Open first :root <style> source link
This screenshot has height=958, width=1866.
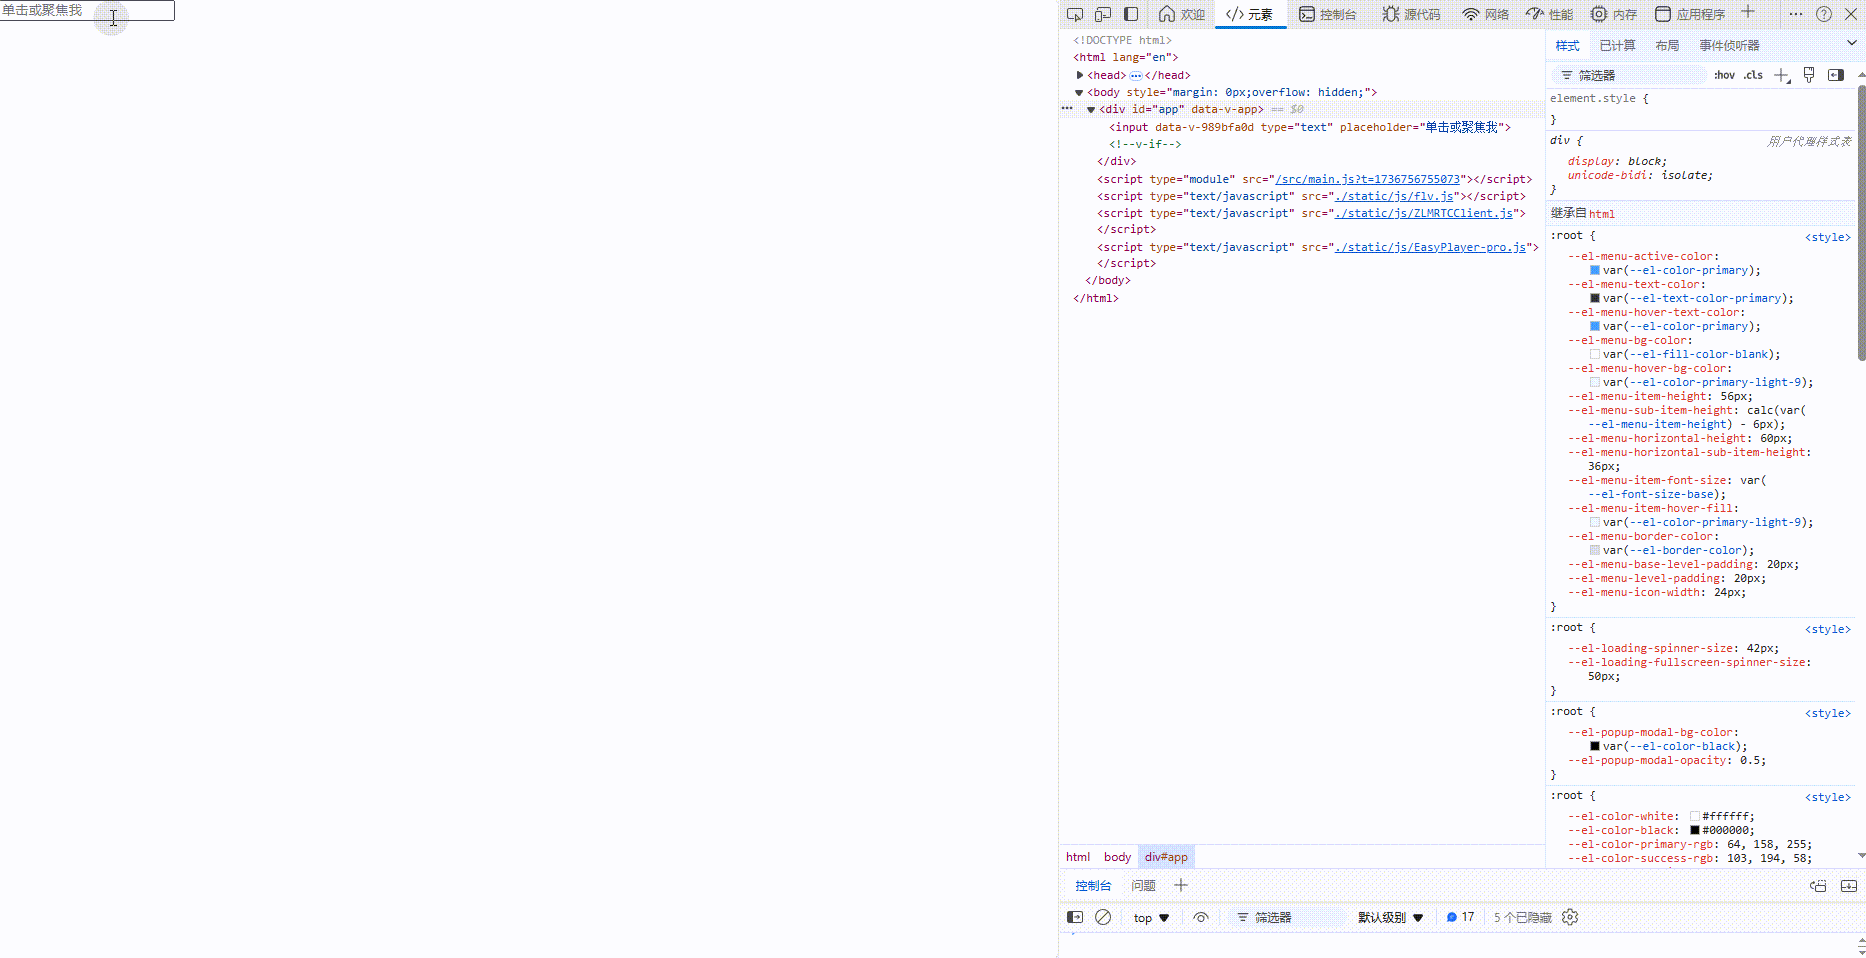tap(1827, 237)
